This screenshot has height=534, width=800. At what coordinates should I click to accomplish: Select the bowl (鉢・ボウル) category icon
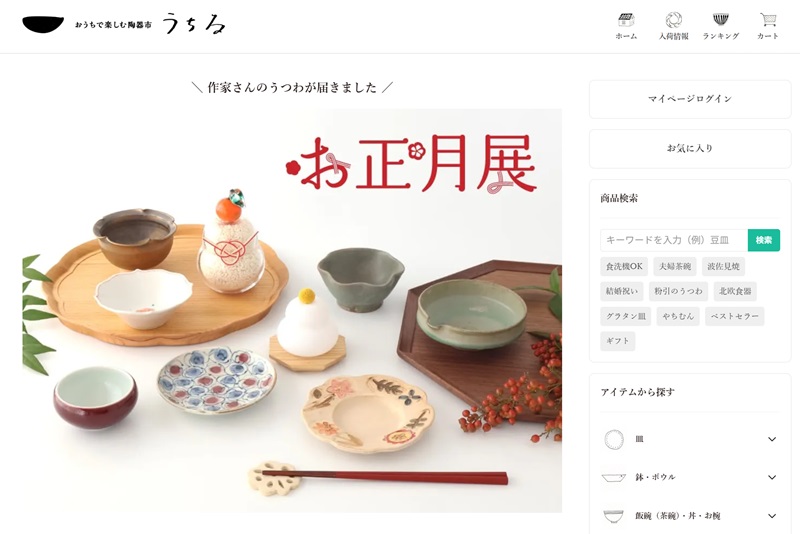click(x=614, y=477)
